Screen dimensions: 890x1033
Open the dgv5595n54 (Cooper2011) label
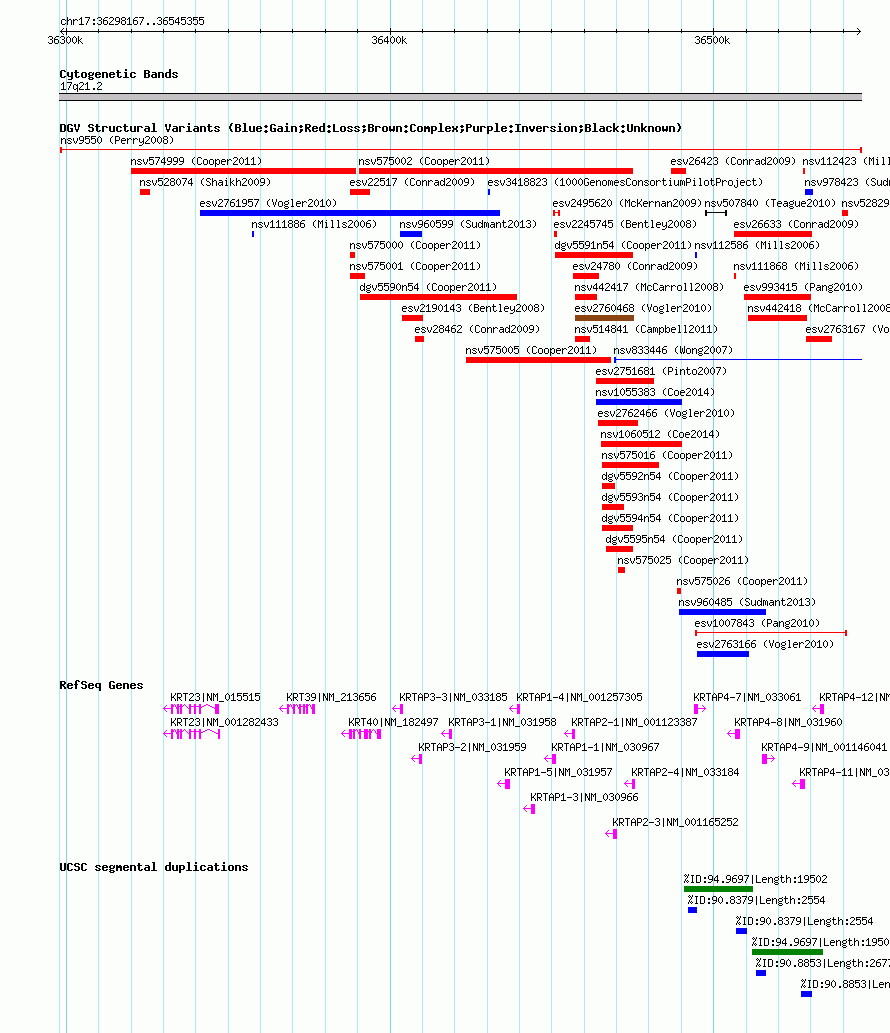674,540
